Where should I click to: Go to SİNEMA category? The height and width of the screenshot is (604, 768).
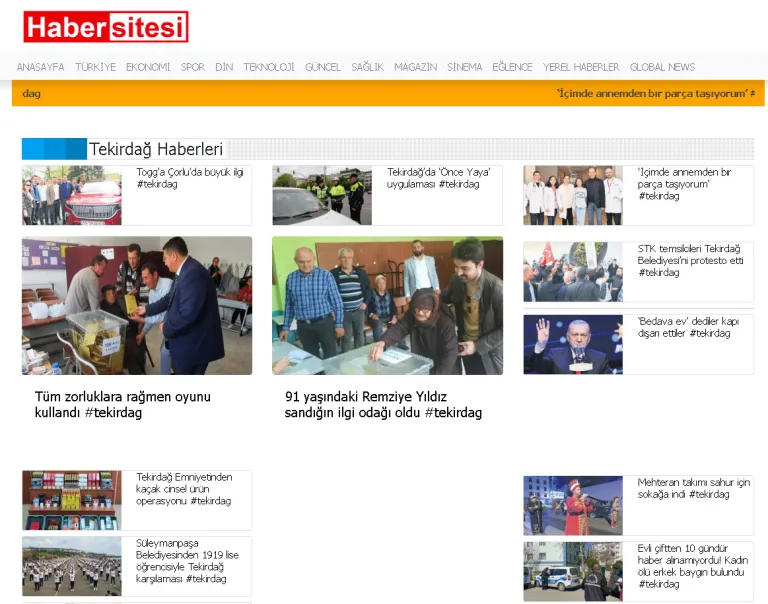pyautogui.click(x=464, y=67)
